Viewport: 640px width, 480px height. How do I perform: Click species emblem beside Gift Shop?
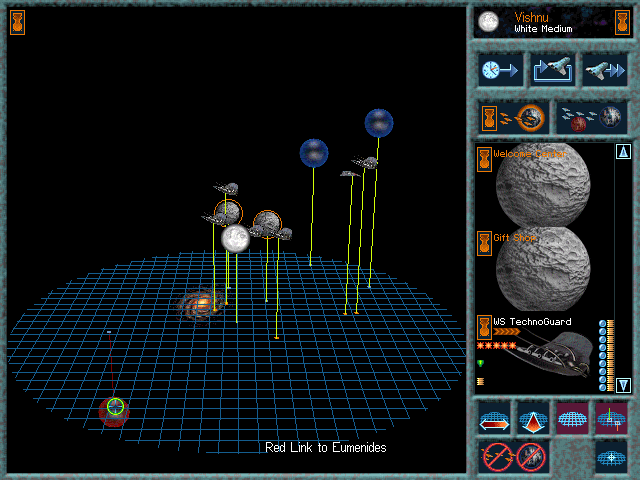pyautogui.click(x=484, y=243)
